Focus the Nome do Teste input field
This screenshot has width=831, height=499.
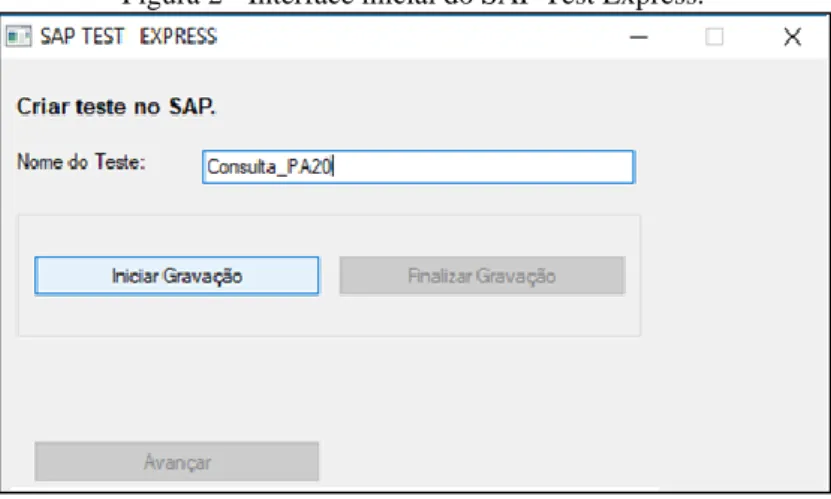click(418, 167)
